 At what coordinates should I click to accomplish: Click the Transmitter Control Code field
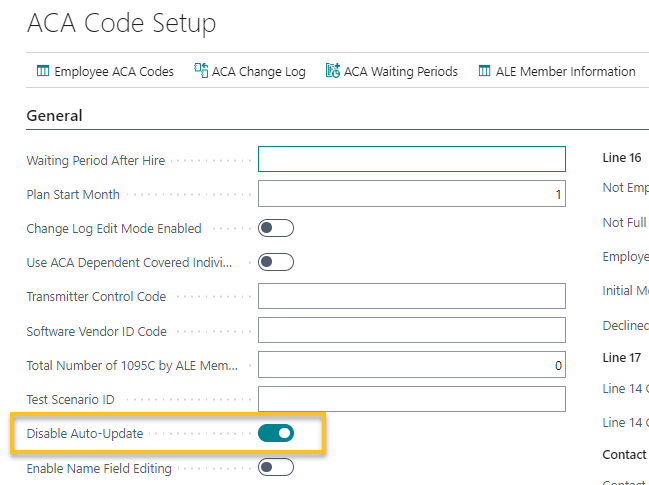click(x=411, y=297)
